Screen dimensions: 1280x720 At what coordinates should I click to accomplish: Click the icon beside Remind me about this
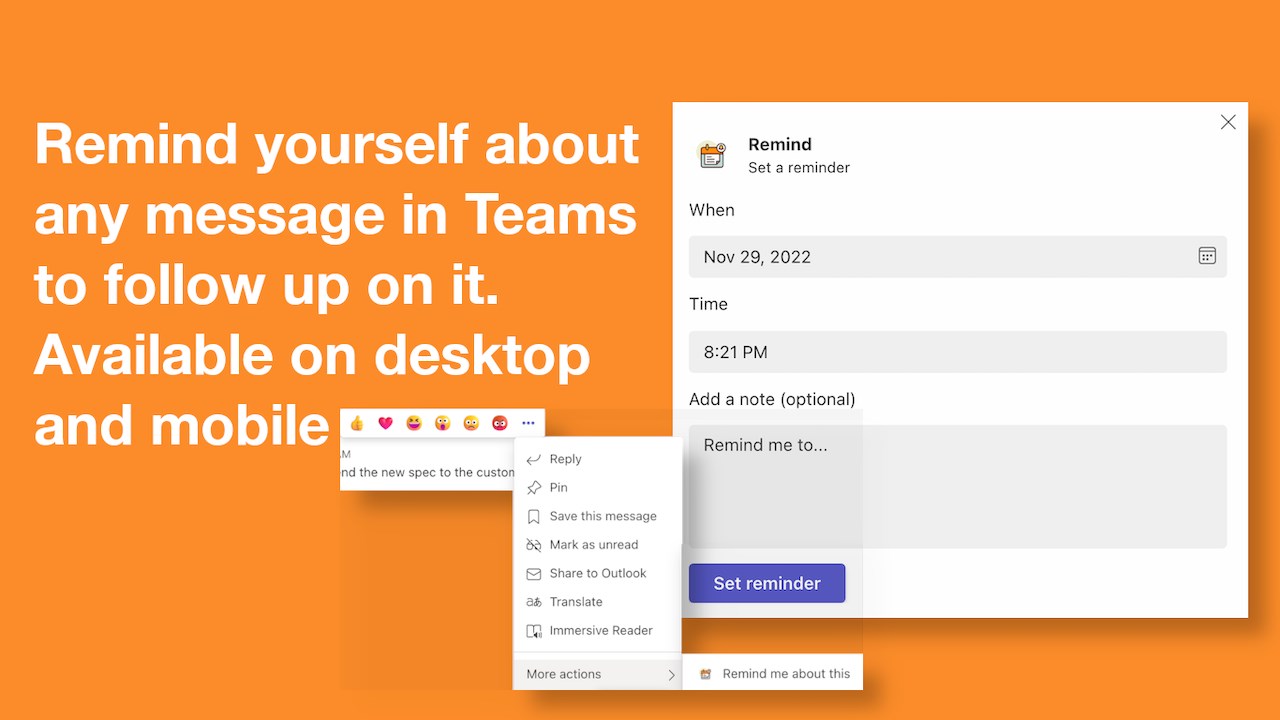coord(706,674)
